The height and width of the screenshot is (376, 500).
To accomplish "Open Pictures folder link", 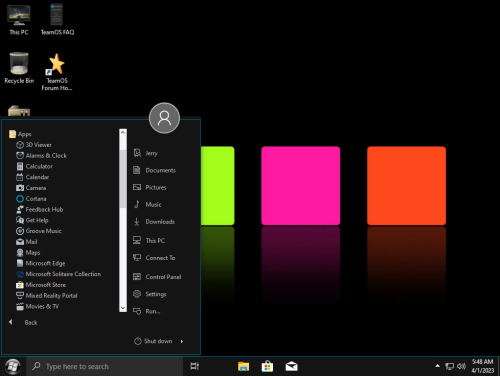I will click(x=150, y=187).
